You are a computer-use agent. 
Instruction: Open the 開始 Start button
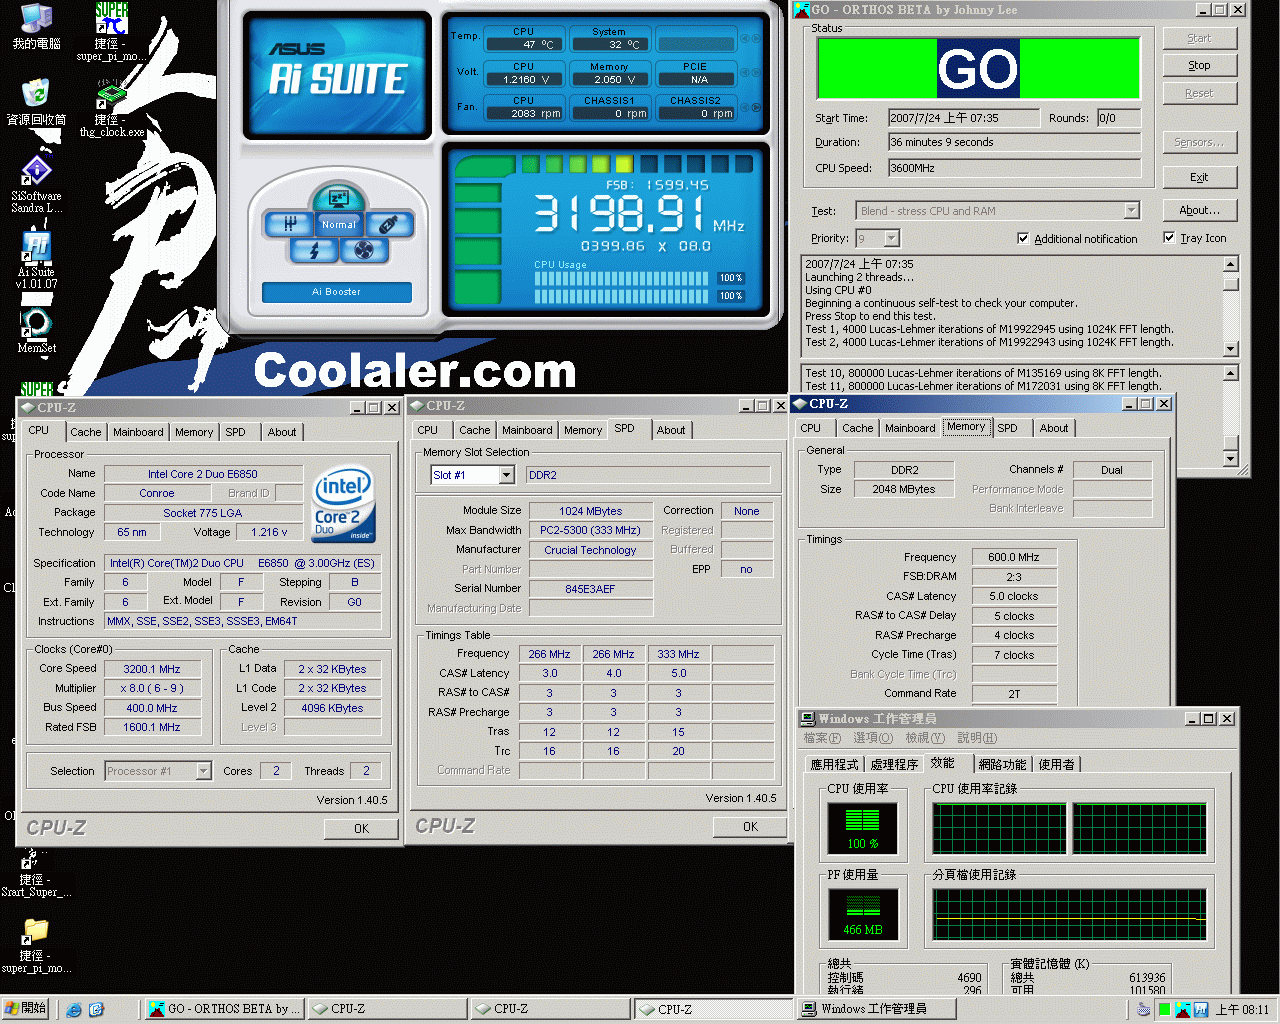pyautogui.click(x=26, y=1009)
